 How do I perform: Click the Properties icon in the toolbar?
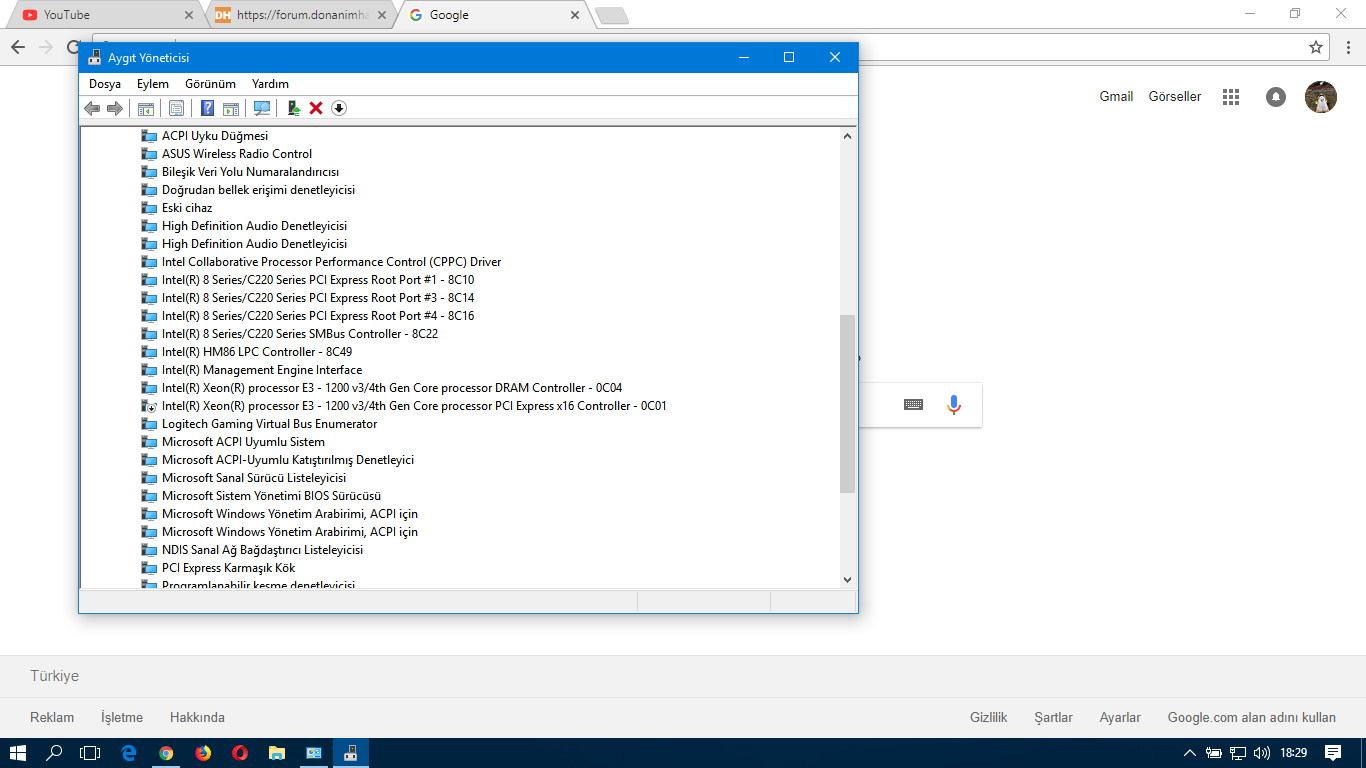click(x=176, y=108)
